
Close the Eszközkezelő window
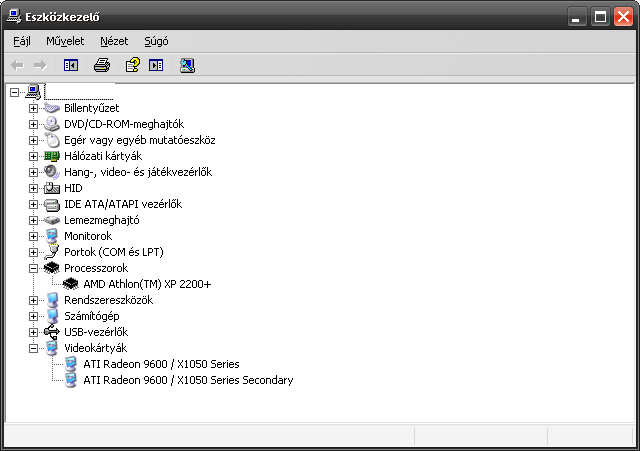click(623, 17)
